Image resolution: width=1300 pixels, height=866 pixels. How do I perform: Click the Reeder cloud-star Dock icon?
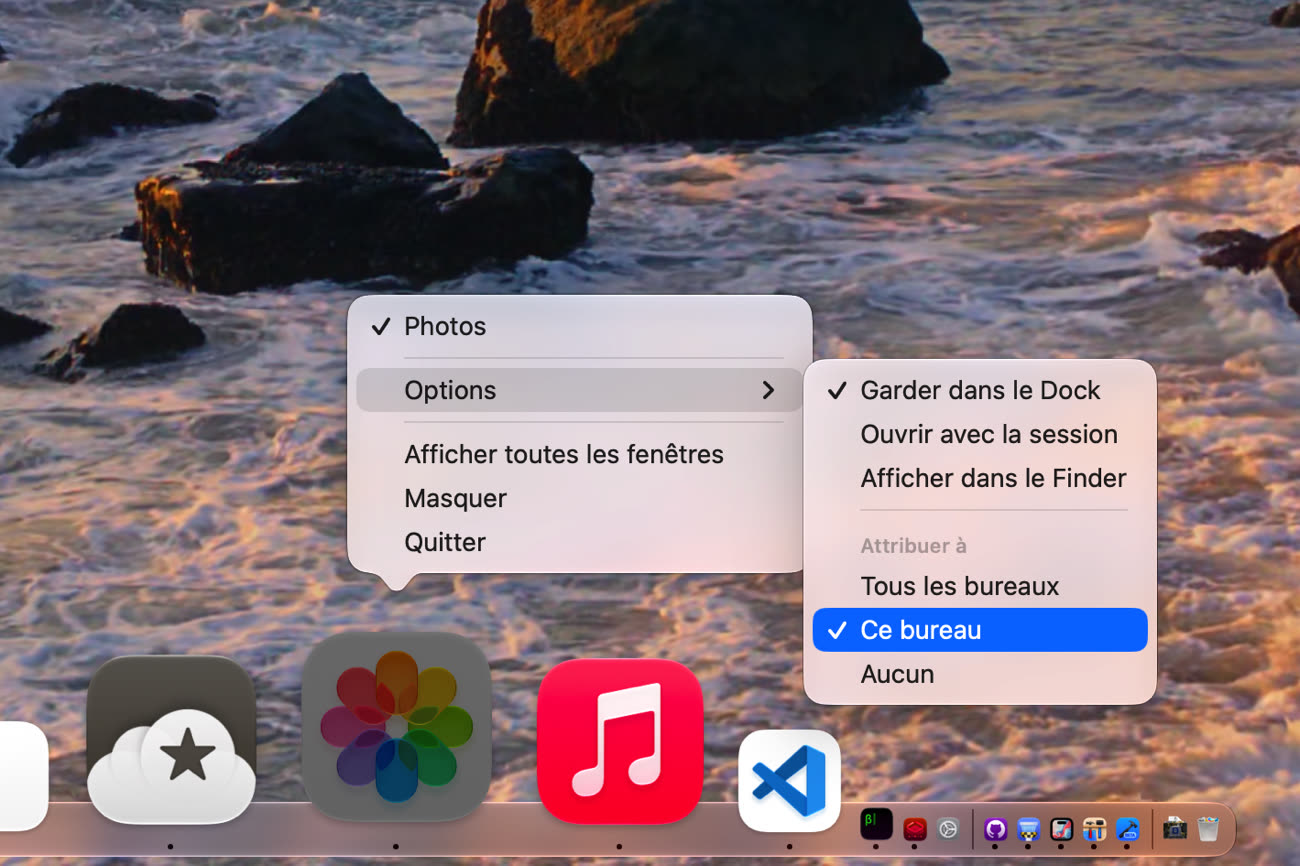171,739
